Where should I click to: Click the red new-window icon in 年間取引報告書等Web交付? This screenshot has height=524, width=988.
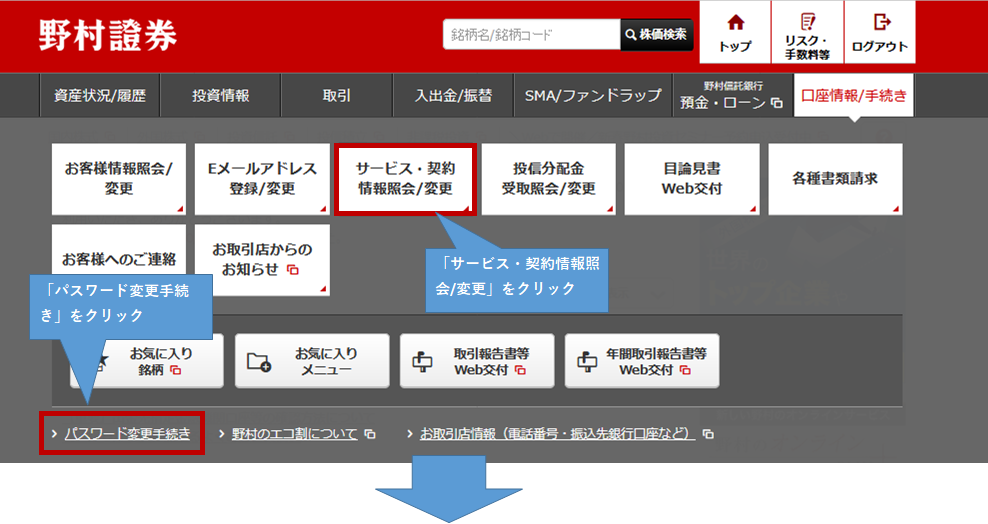point(685,370)
